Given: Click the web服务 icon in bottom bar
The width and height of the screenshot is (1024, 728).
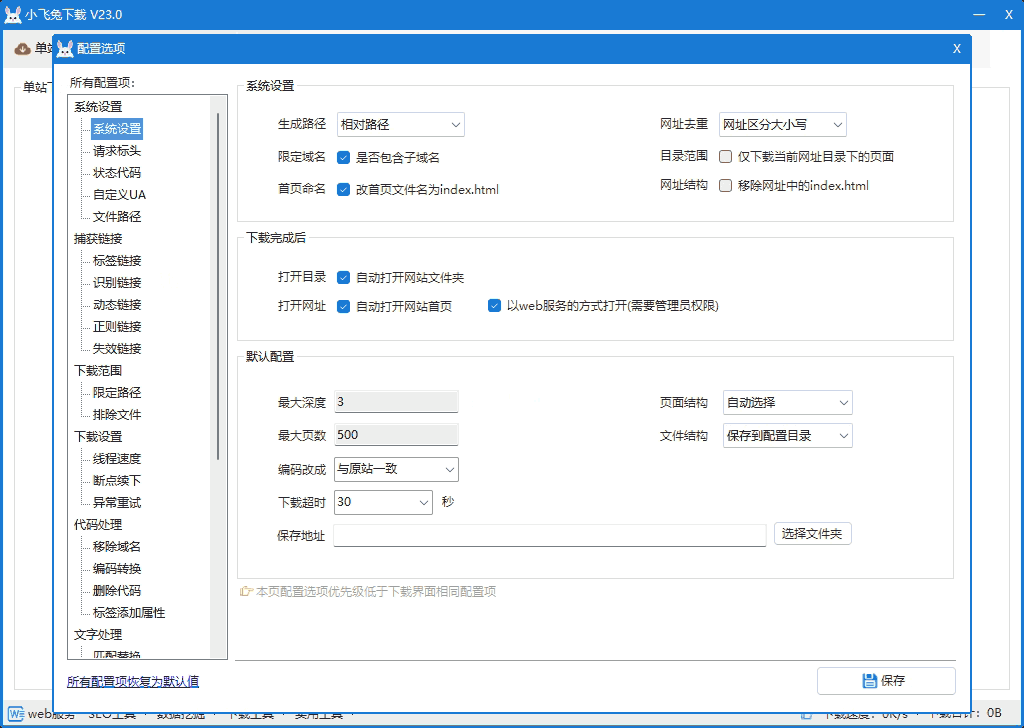Looking at the screenshot, I should [x=14, y=714].
